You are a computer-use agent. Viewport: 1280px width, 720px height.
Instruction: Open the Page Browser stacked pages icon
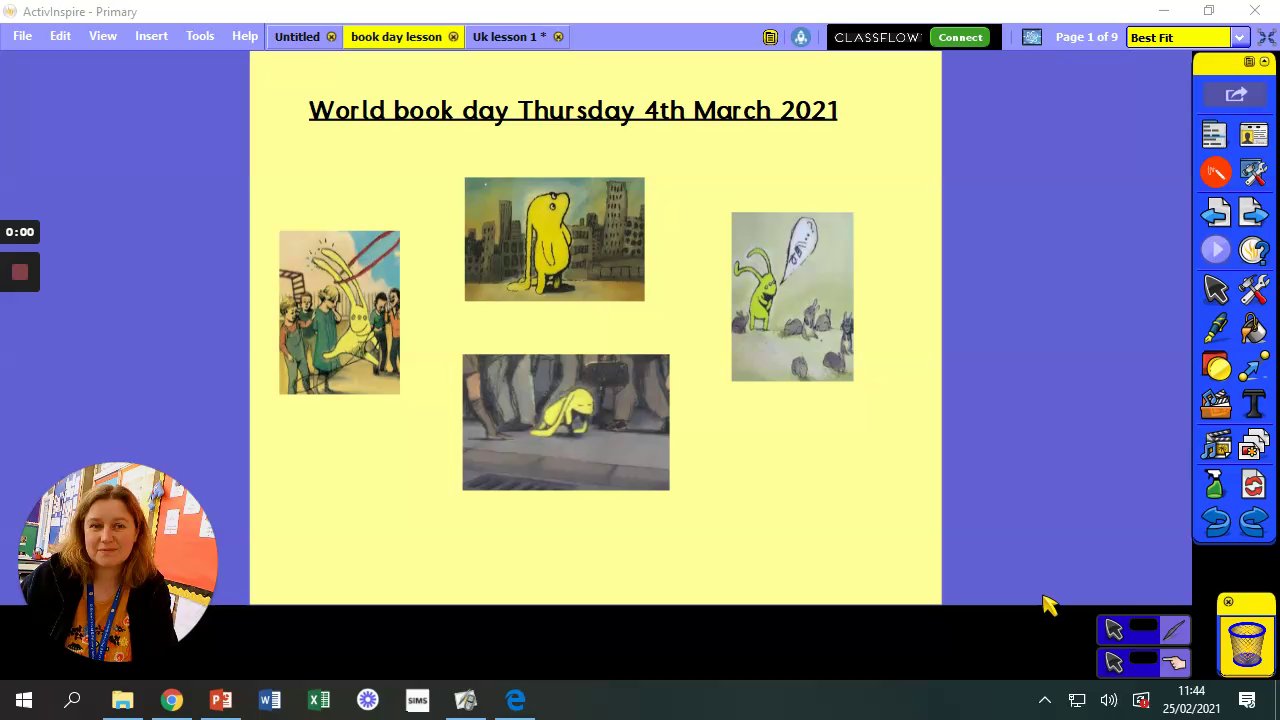pos(1253,445)
